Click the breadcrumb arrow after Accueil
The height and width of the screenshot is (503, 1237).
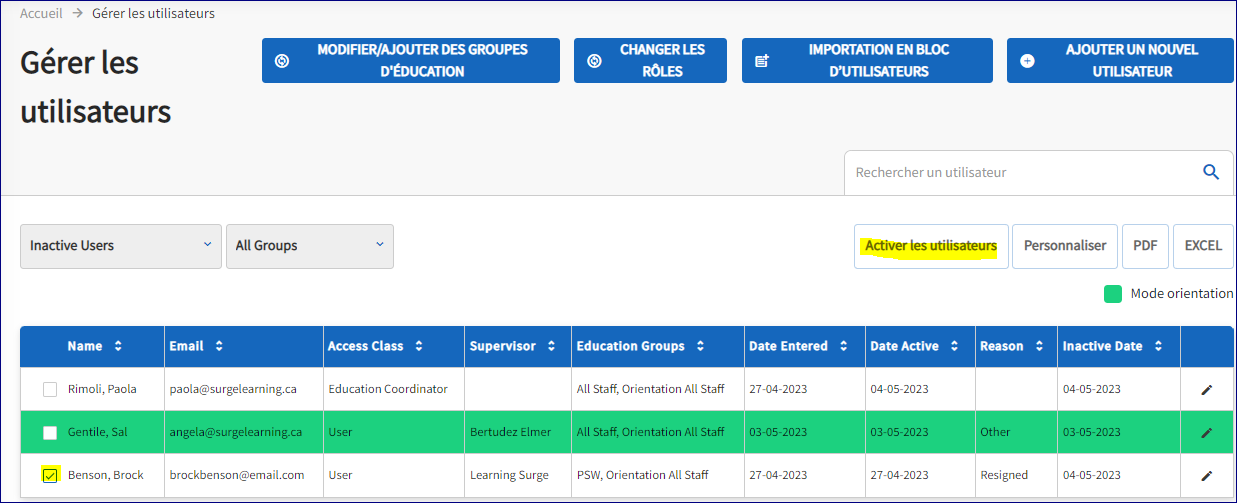(x=77, y=13)
